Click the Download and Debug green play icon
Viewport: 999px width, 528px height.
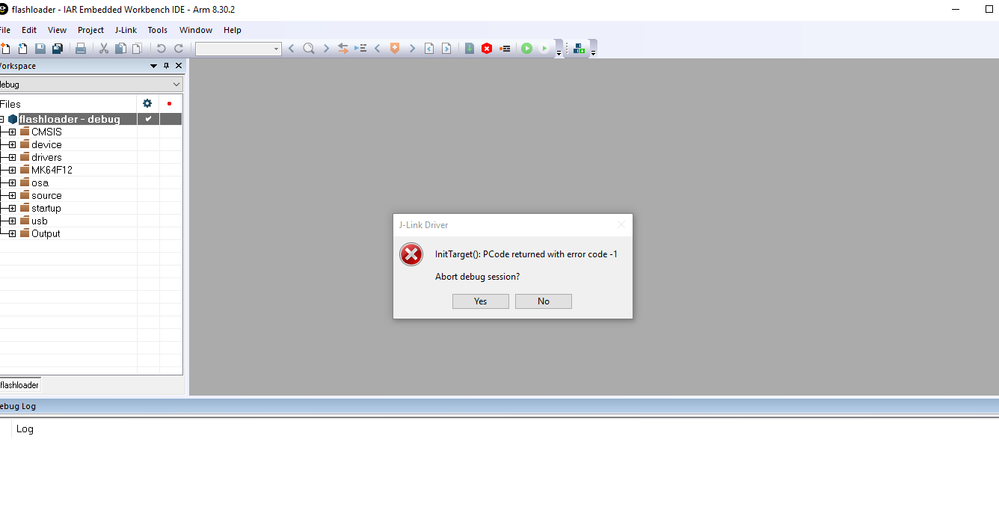(527, 48)
